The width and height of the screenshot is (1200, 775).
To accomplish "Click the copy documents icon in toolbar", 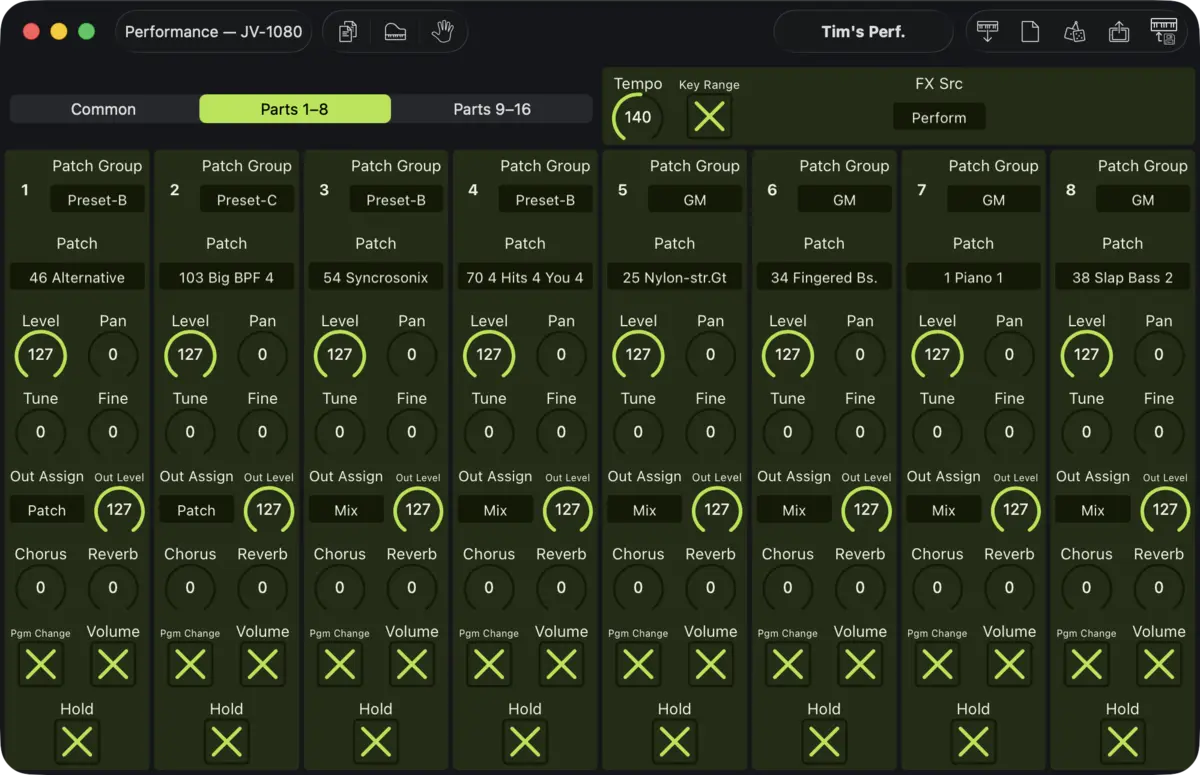I will (348, 32).
